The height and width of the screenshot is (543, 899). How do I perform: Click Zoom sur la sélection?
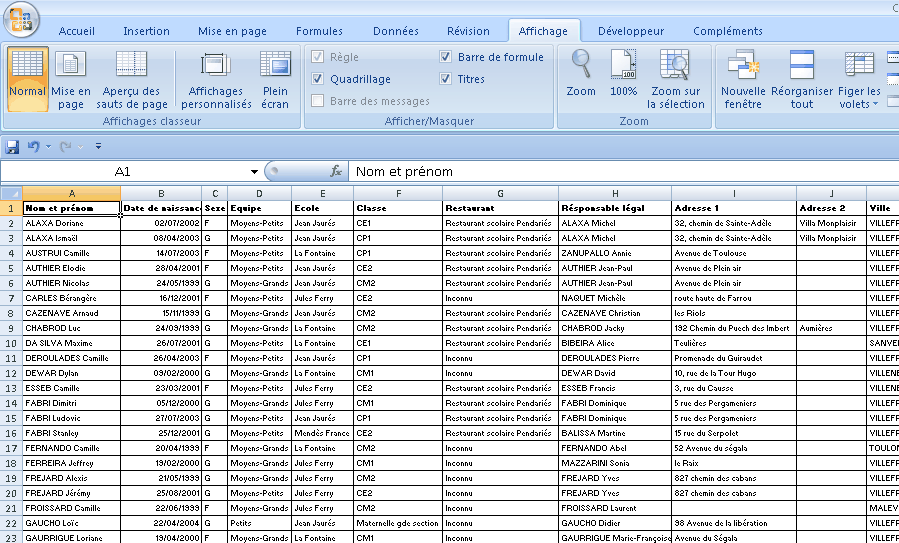coord(676,78)
